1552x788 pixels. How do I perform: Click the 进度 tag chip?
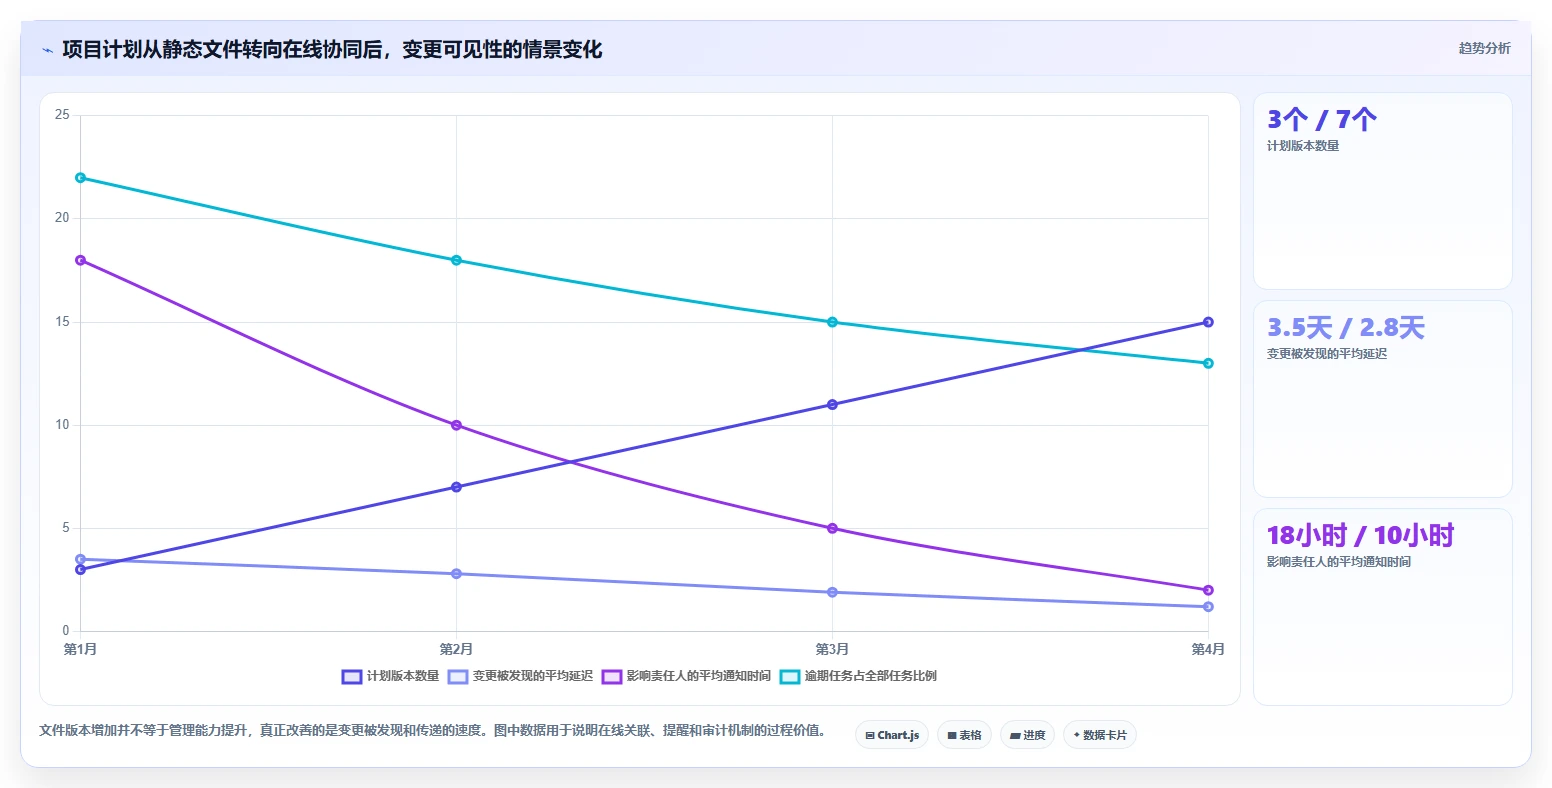click(1027, 735)
